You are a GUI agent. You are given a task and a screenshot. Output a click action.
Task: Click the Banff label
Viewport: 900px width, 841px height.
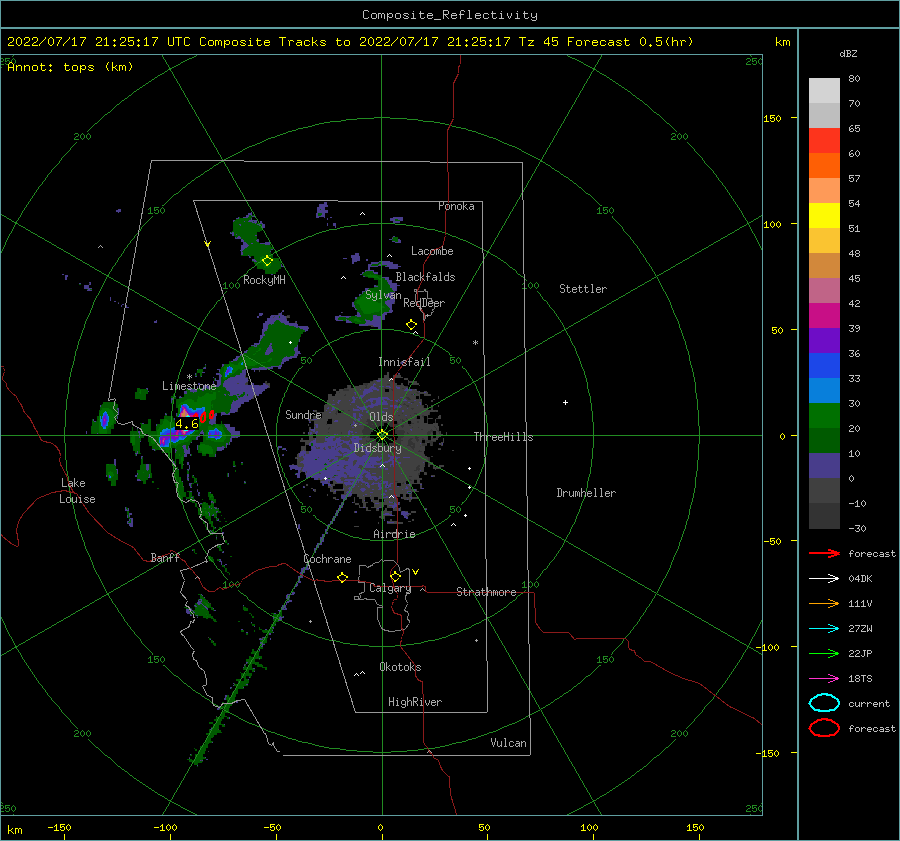click(165, 558)
